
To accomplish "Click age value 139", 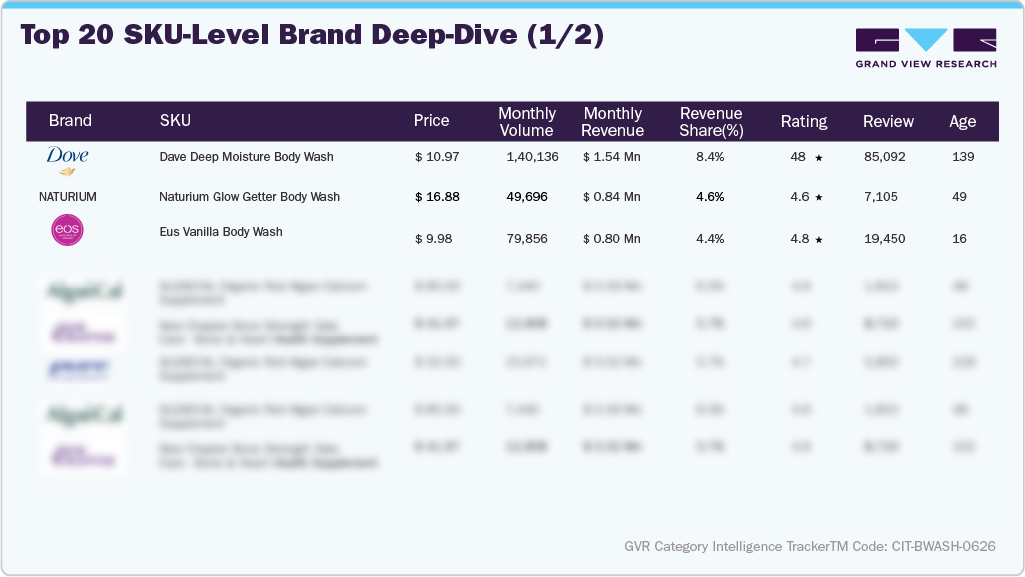I will click(963, 157).
